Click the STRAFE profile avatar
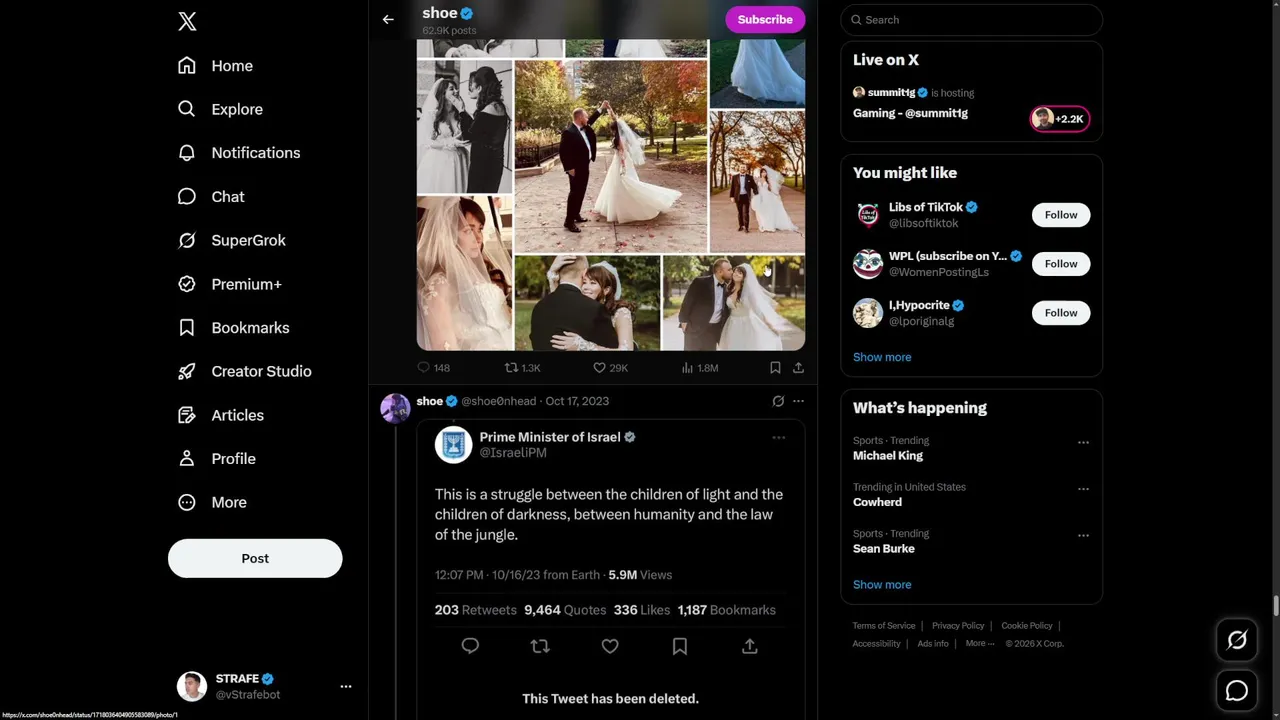The image size is (1280, 720). pyautogui.click(x=192, y=686)
